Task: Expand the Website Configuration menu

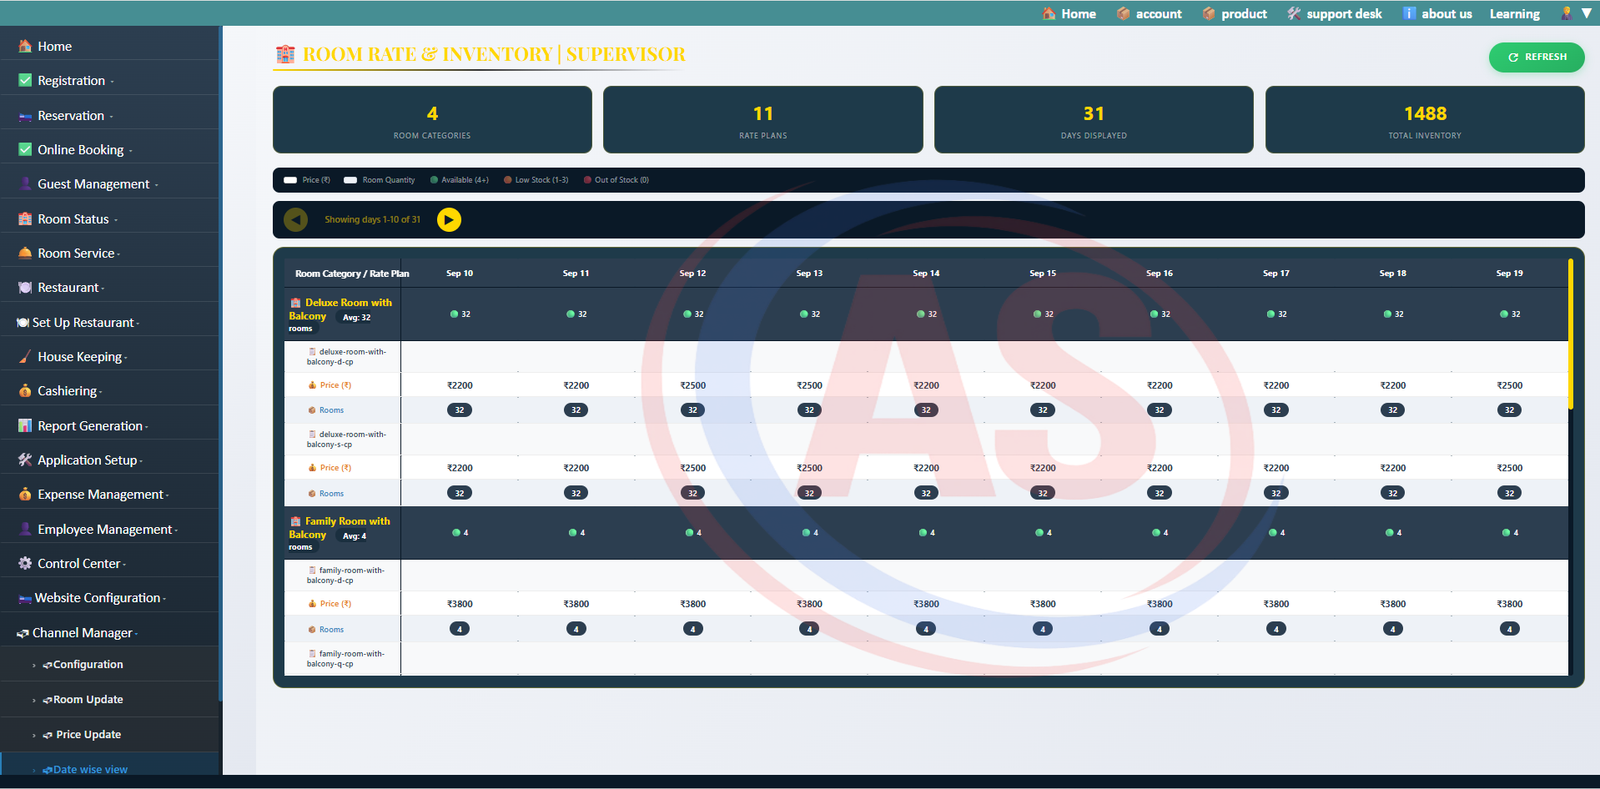Action: pyautogui.click(x=110, y=598)
